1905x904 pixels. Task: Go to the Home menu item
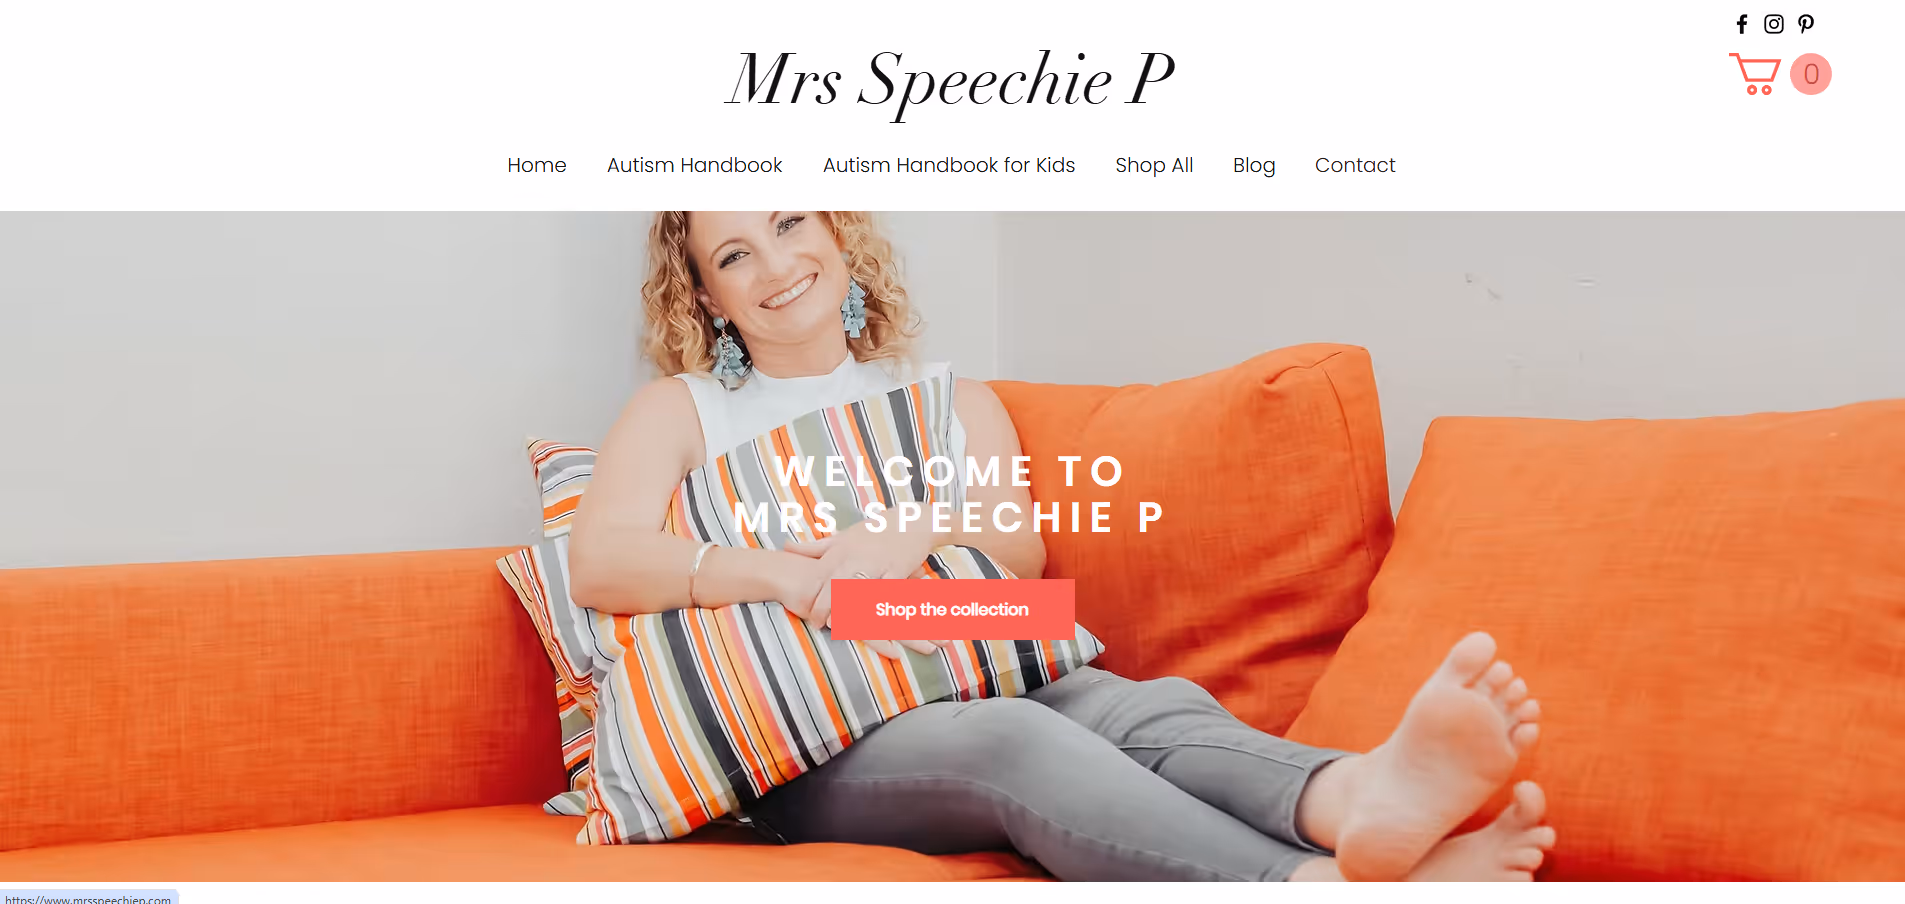pos(537,165)
